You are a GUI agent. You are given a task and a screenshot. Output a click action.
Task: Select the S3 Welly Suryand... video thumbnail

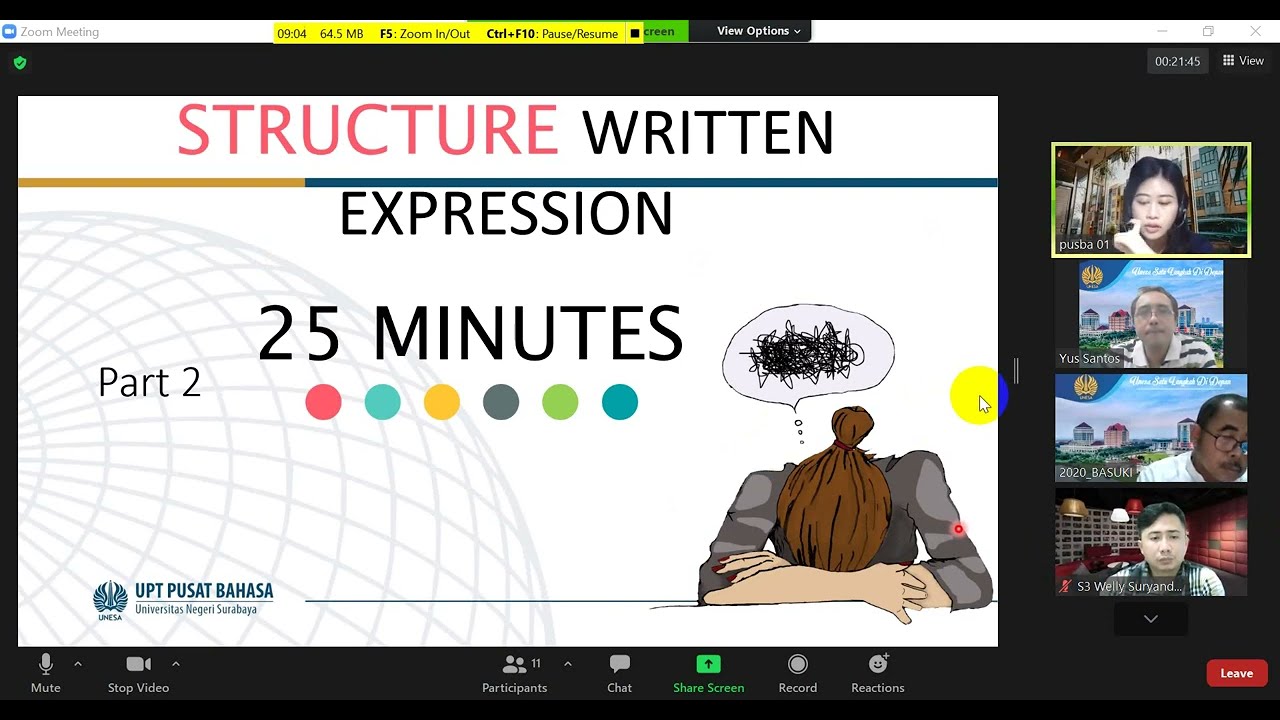(1151, 542)
